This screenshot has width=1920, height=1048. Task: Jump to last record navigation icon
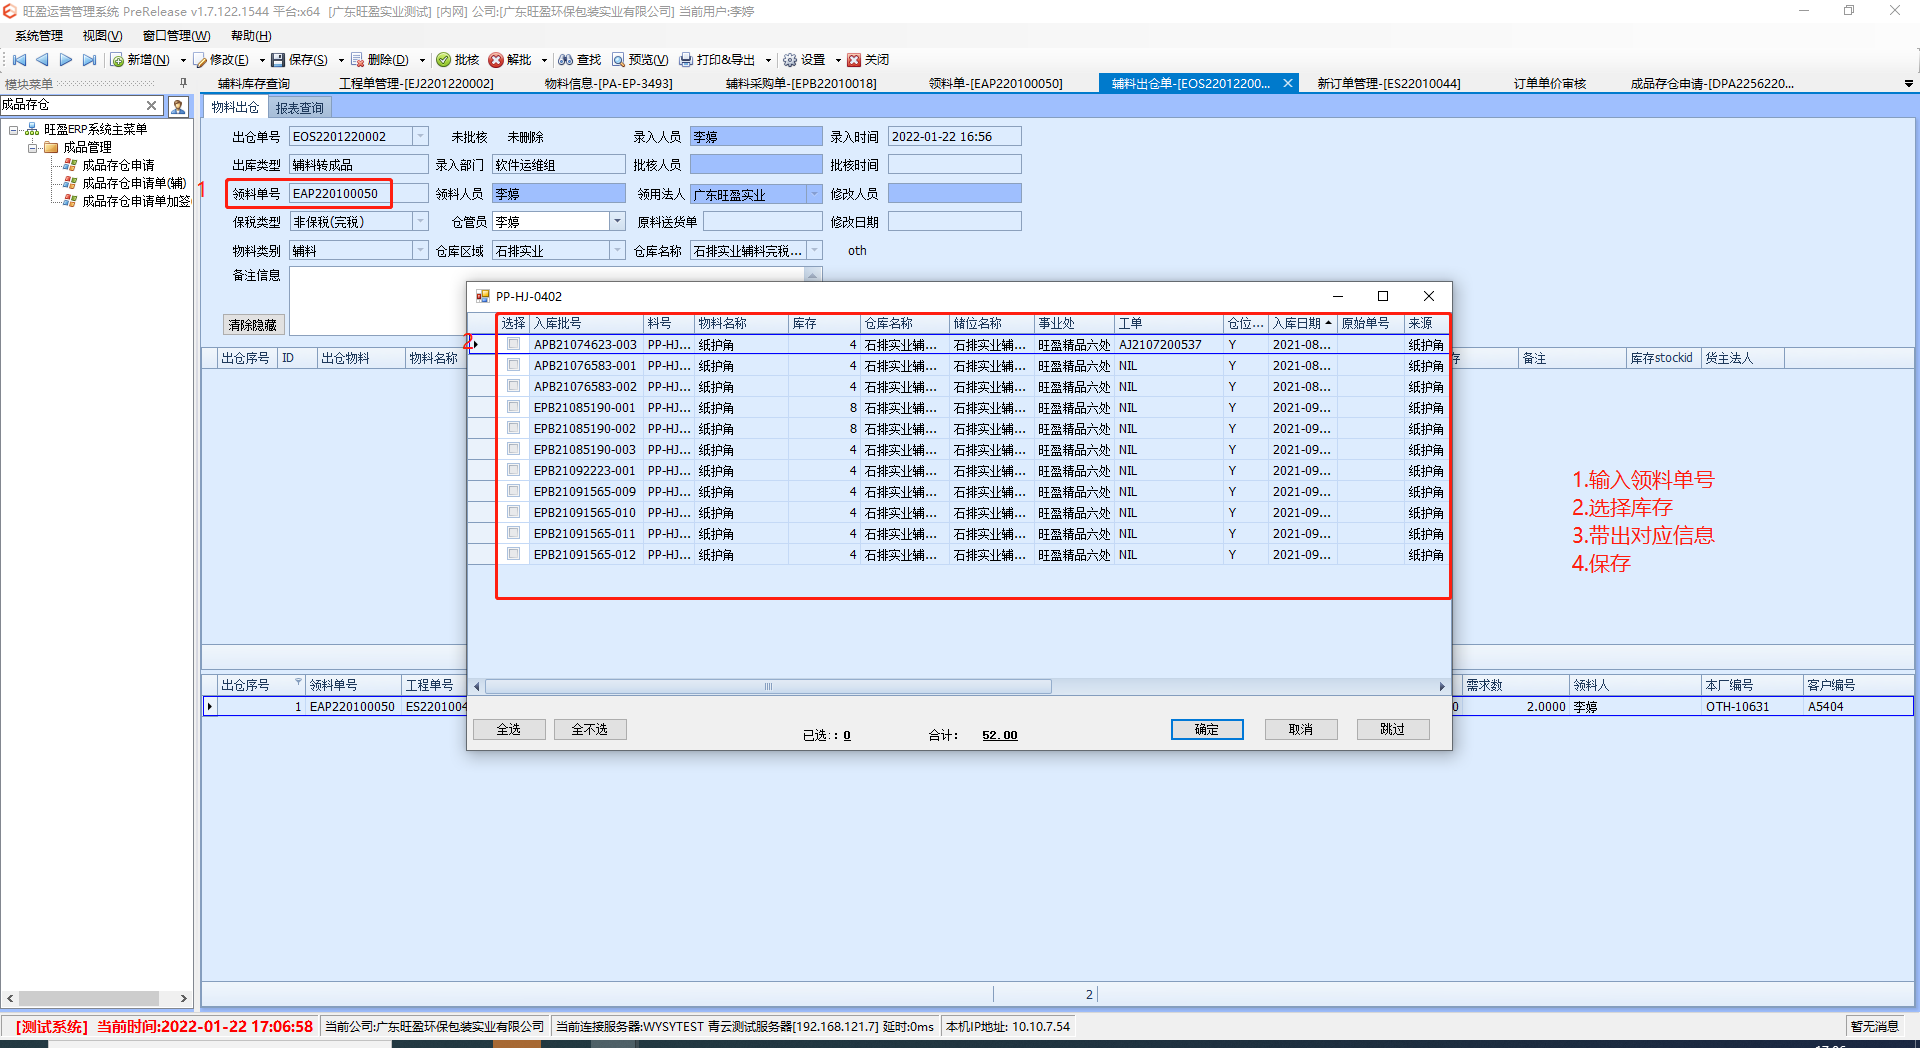click(x=90, y=60)
